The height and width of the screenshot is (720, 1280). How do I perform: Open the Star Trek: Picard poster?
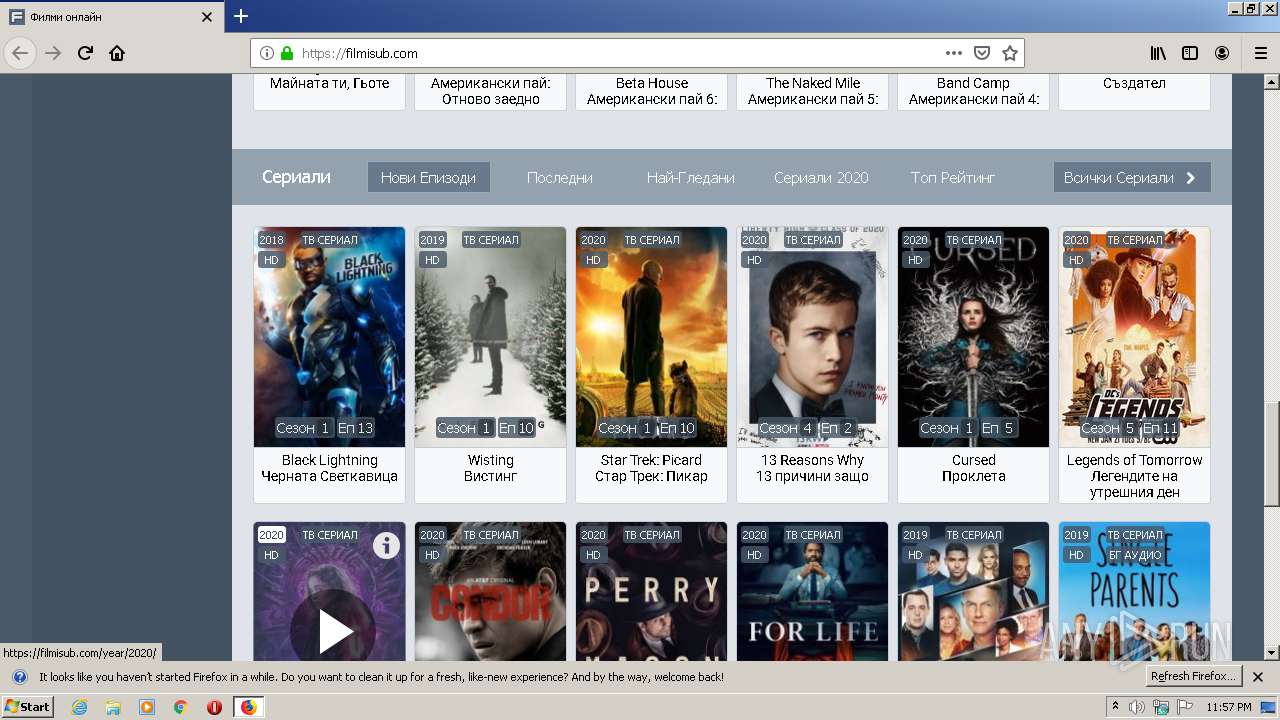click(x=651, y=337)
